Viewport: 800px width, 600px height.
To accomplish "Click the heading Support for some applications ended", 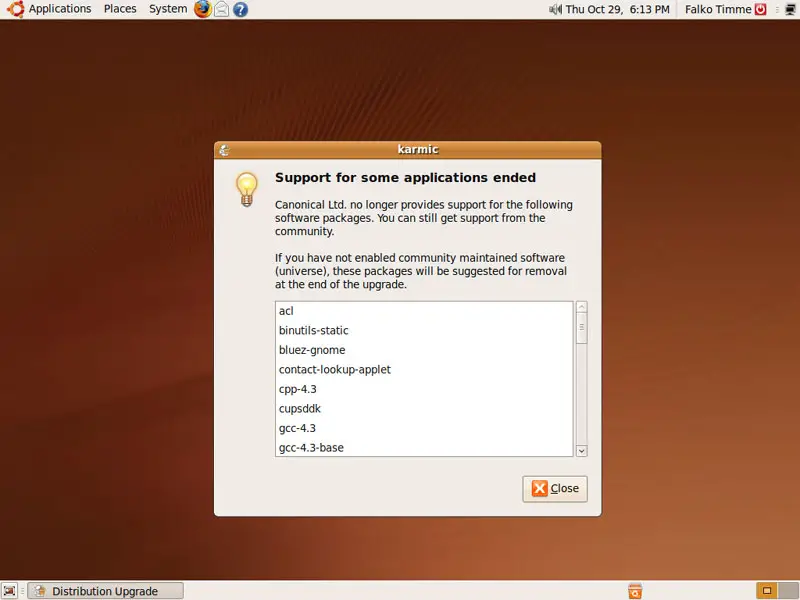I will (406, 178).
